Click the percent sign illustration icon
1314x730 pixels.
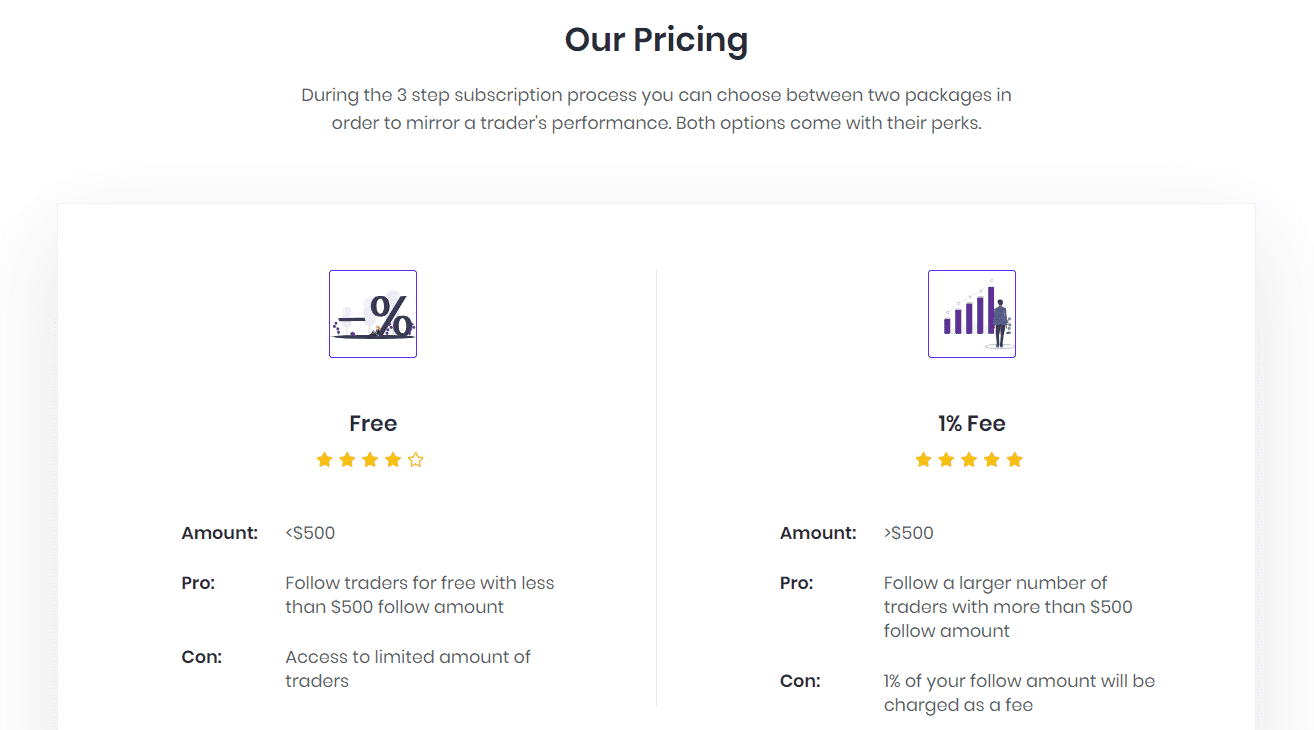tap(373, 314)
